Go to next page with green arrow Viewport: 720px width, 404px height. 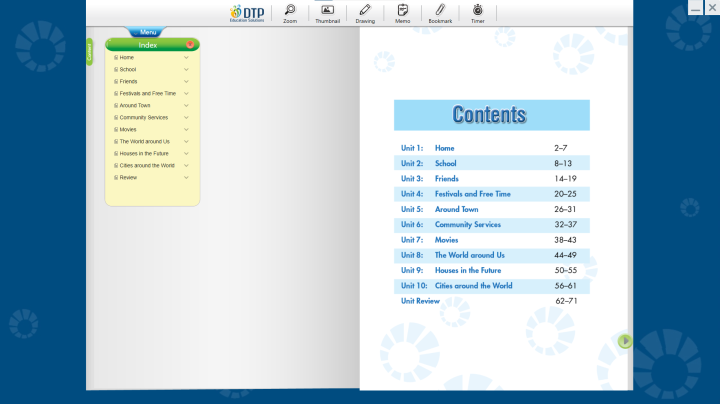coord(625,341)
